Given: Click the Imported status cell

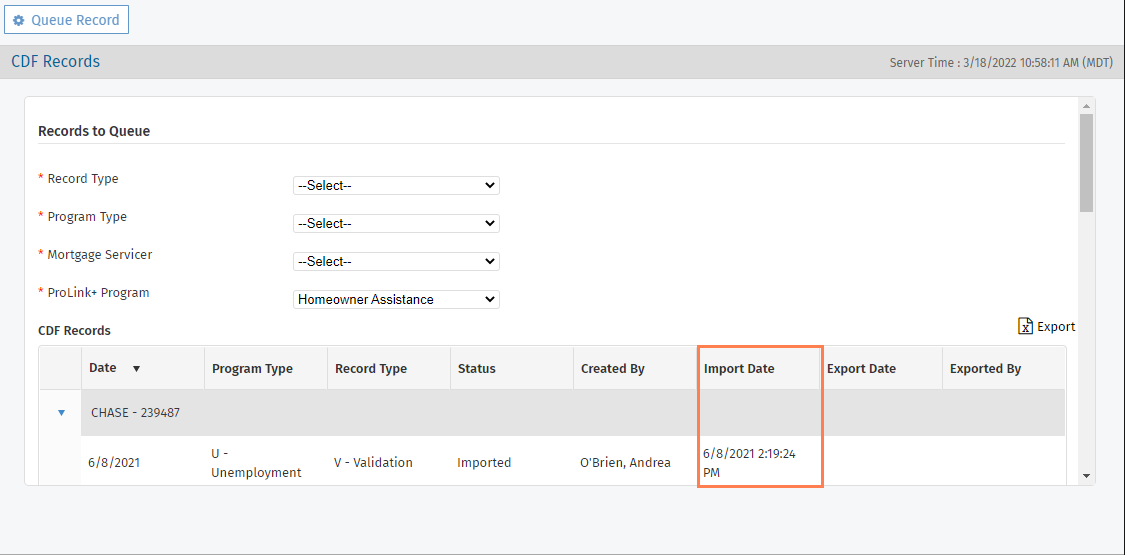Looking at the screenshot, I should [x=484, y=463].
